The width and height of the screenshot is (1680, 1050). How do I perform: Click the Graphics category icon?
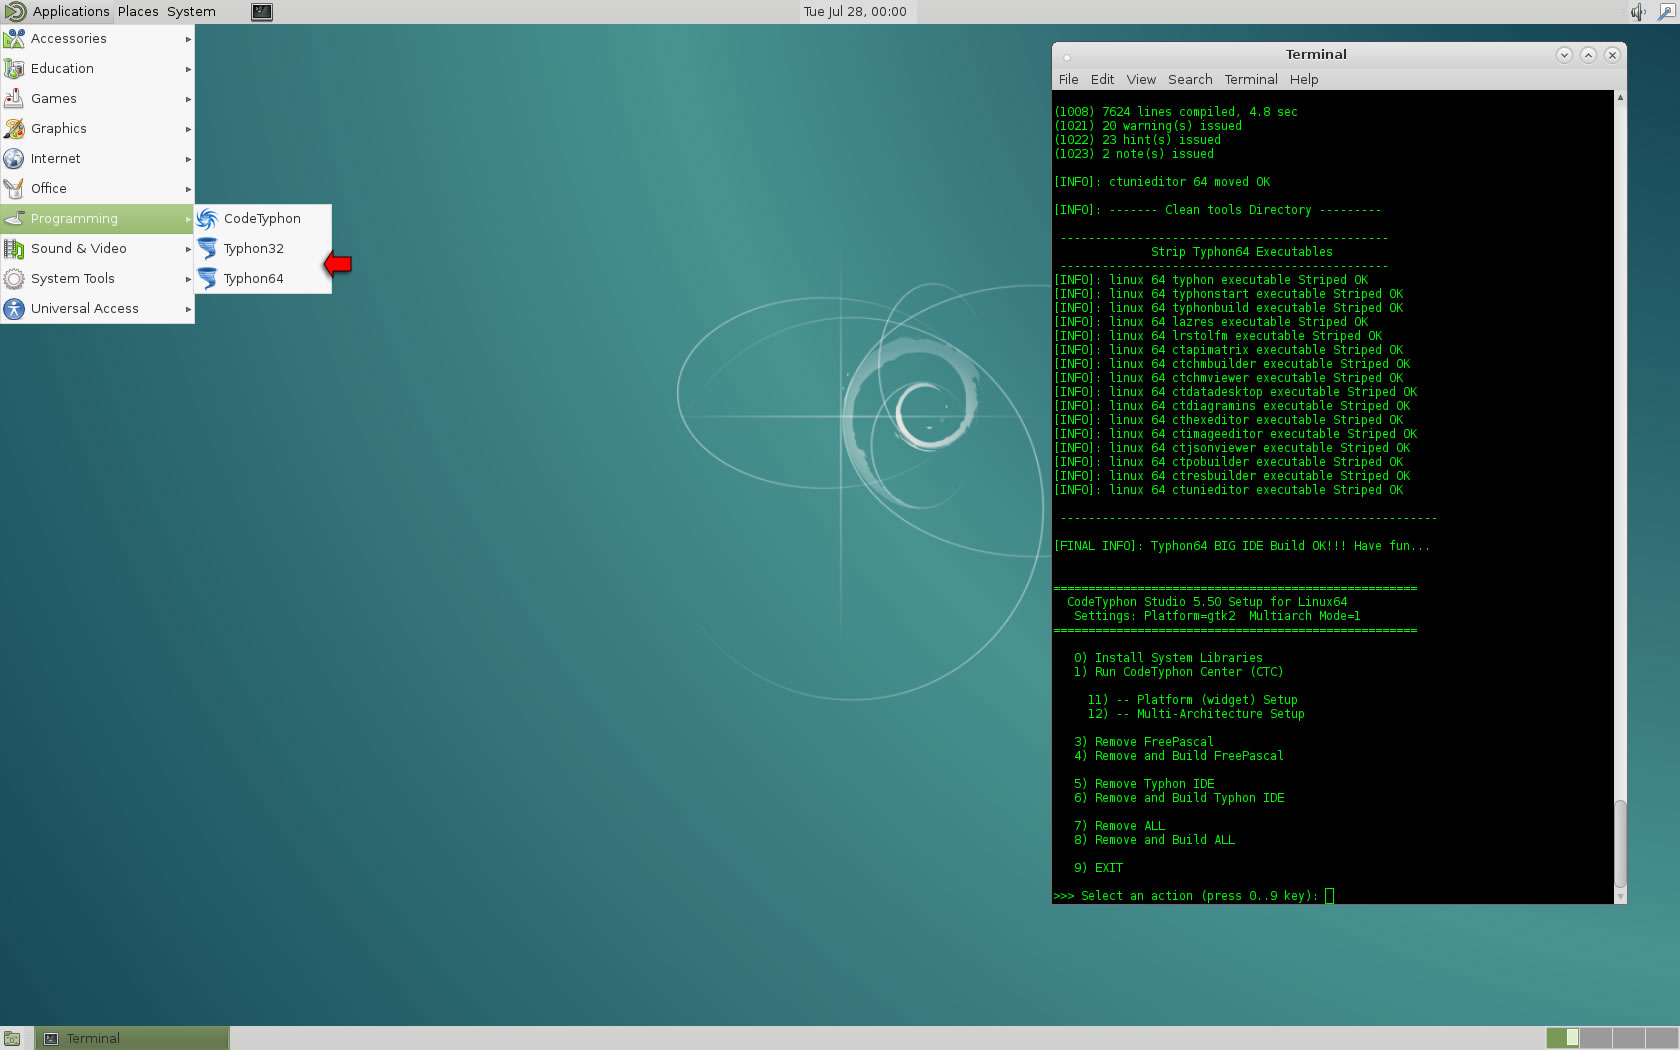(x=14, y=129)
